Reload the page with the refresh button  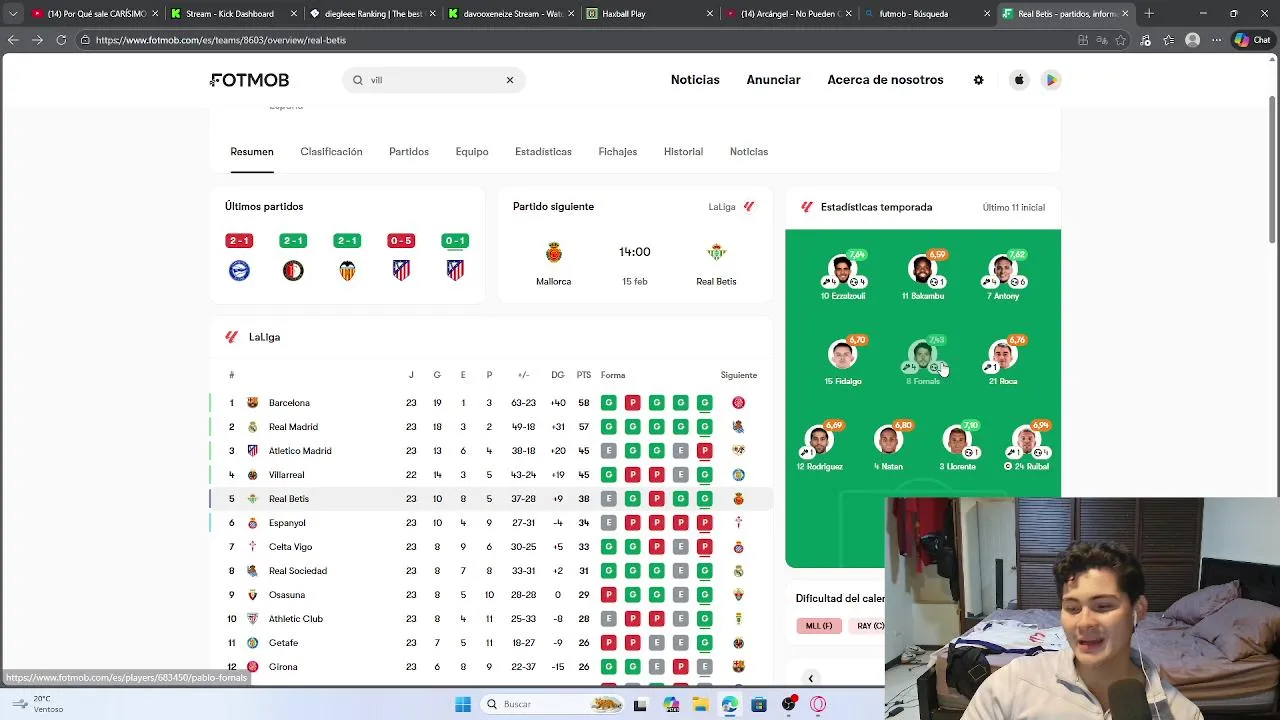61,40
